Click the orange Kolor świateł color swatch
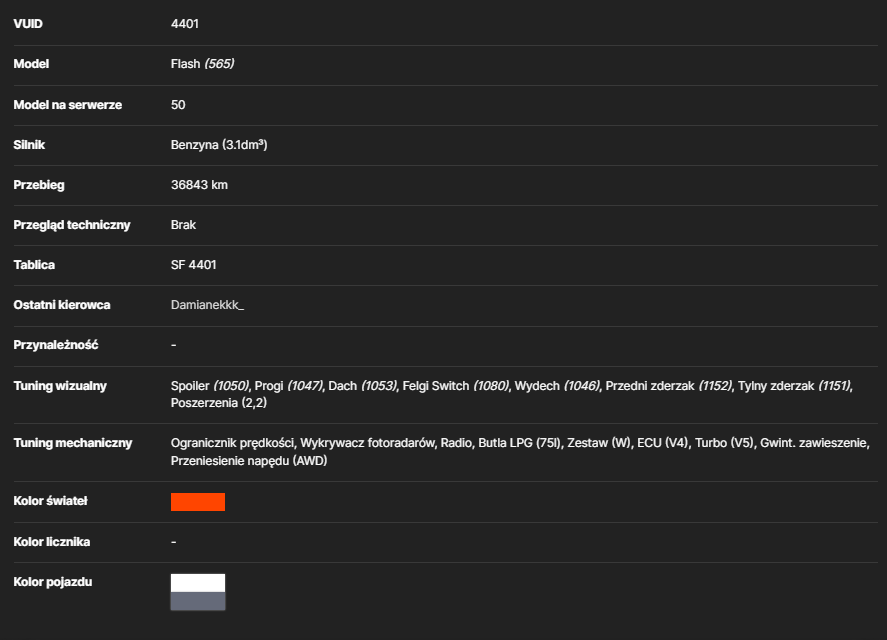 [x=198, y=502]
